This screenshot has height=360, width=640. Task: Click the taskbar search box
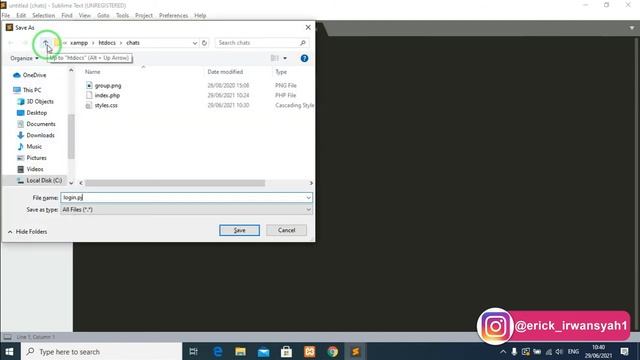click(103, 351)
